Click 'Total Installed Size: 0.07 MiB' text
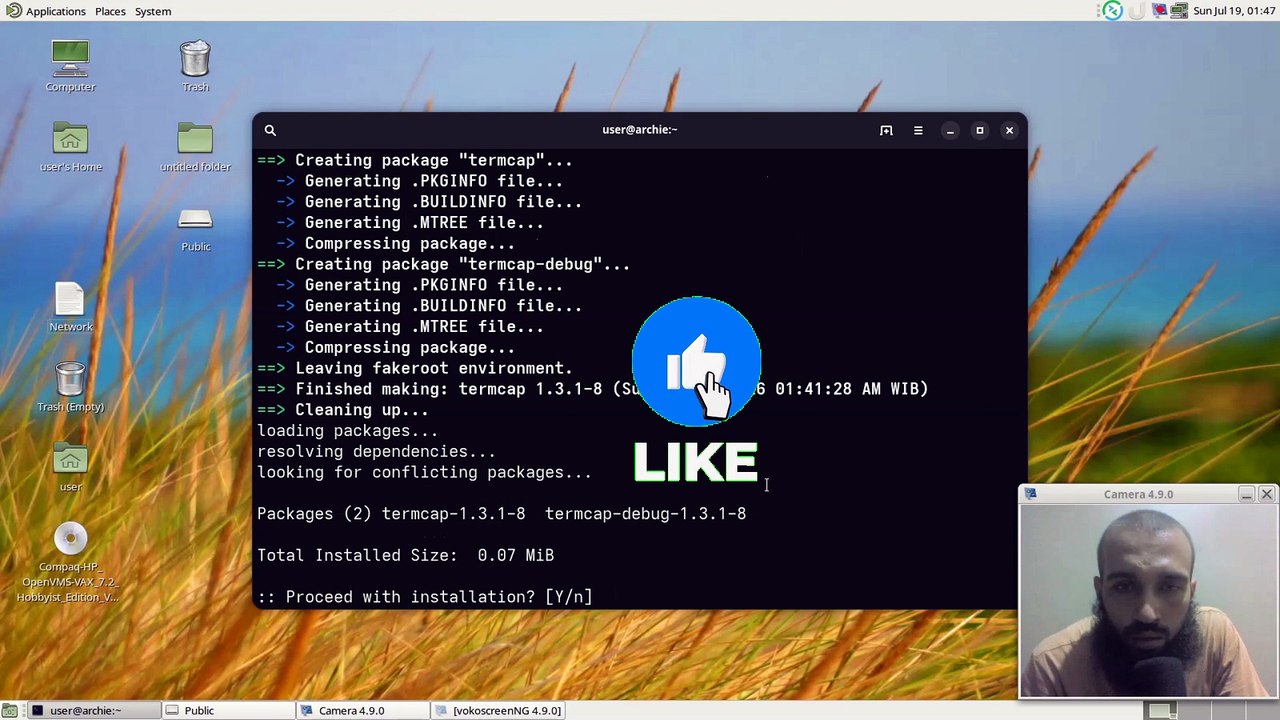The width and height of the screenshot is (1280, 720). [406, 555]
